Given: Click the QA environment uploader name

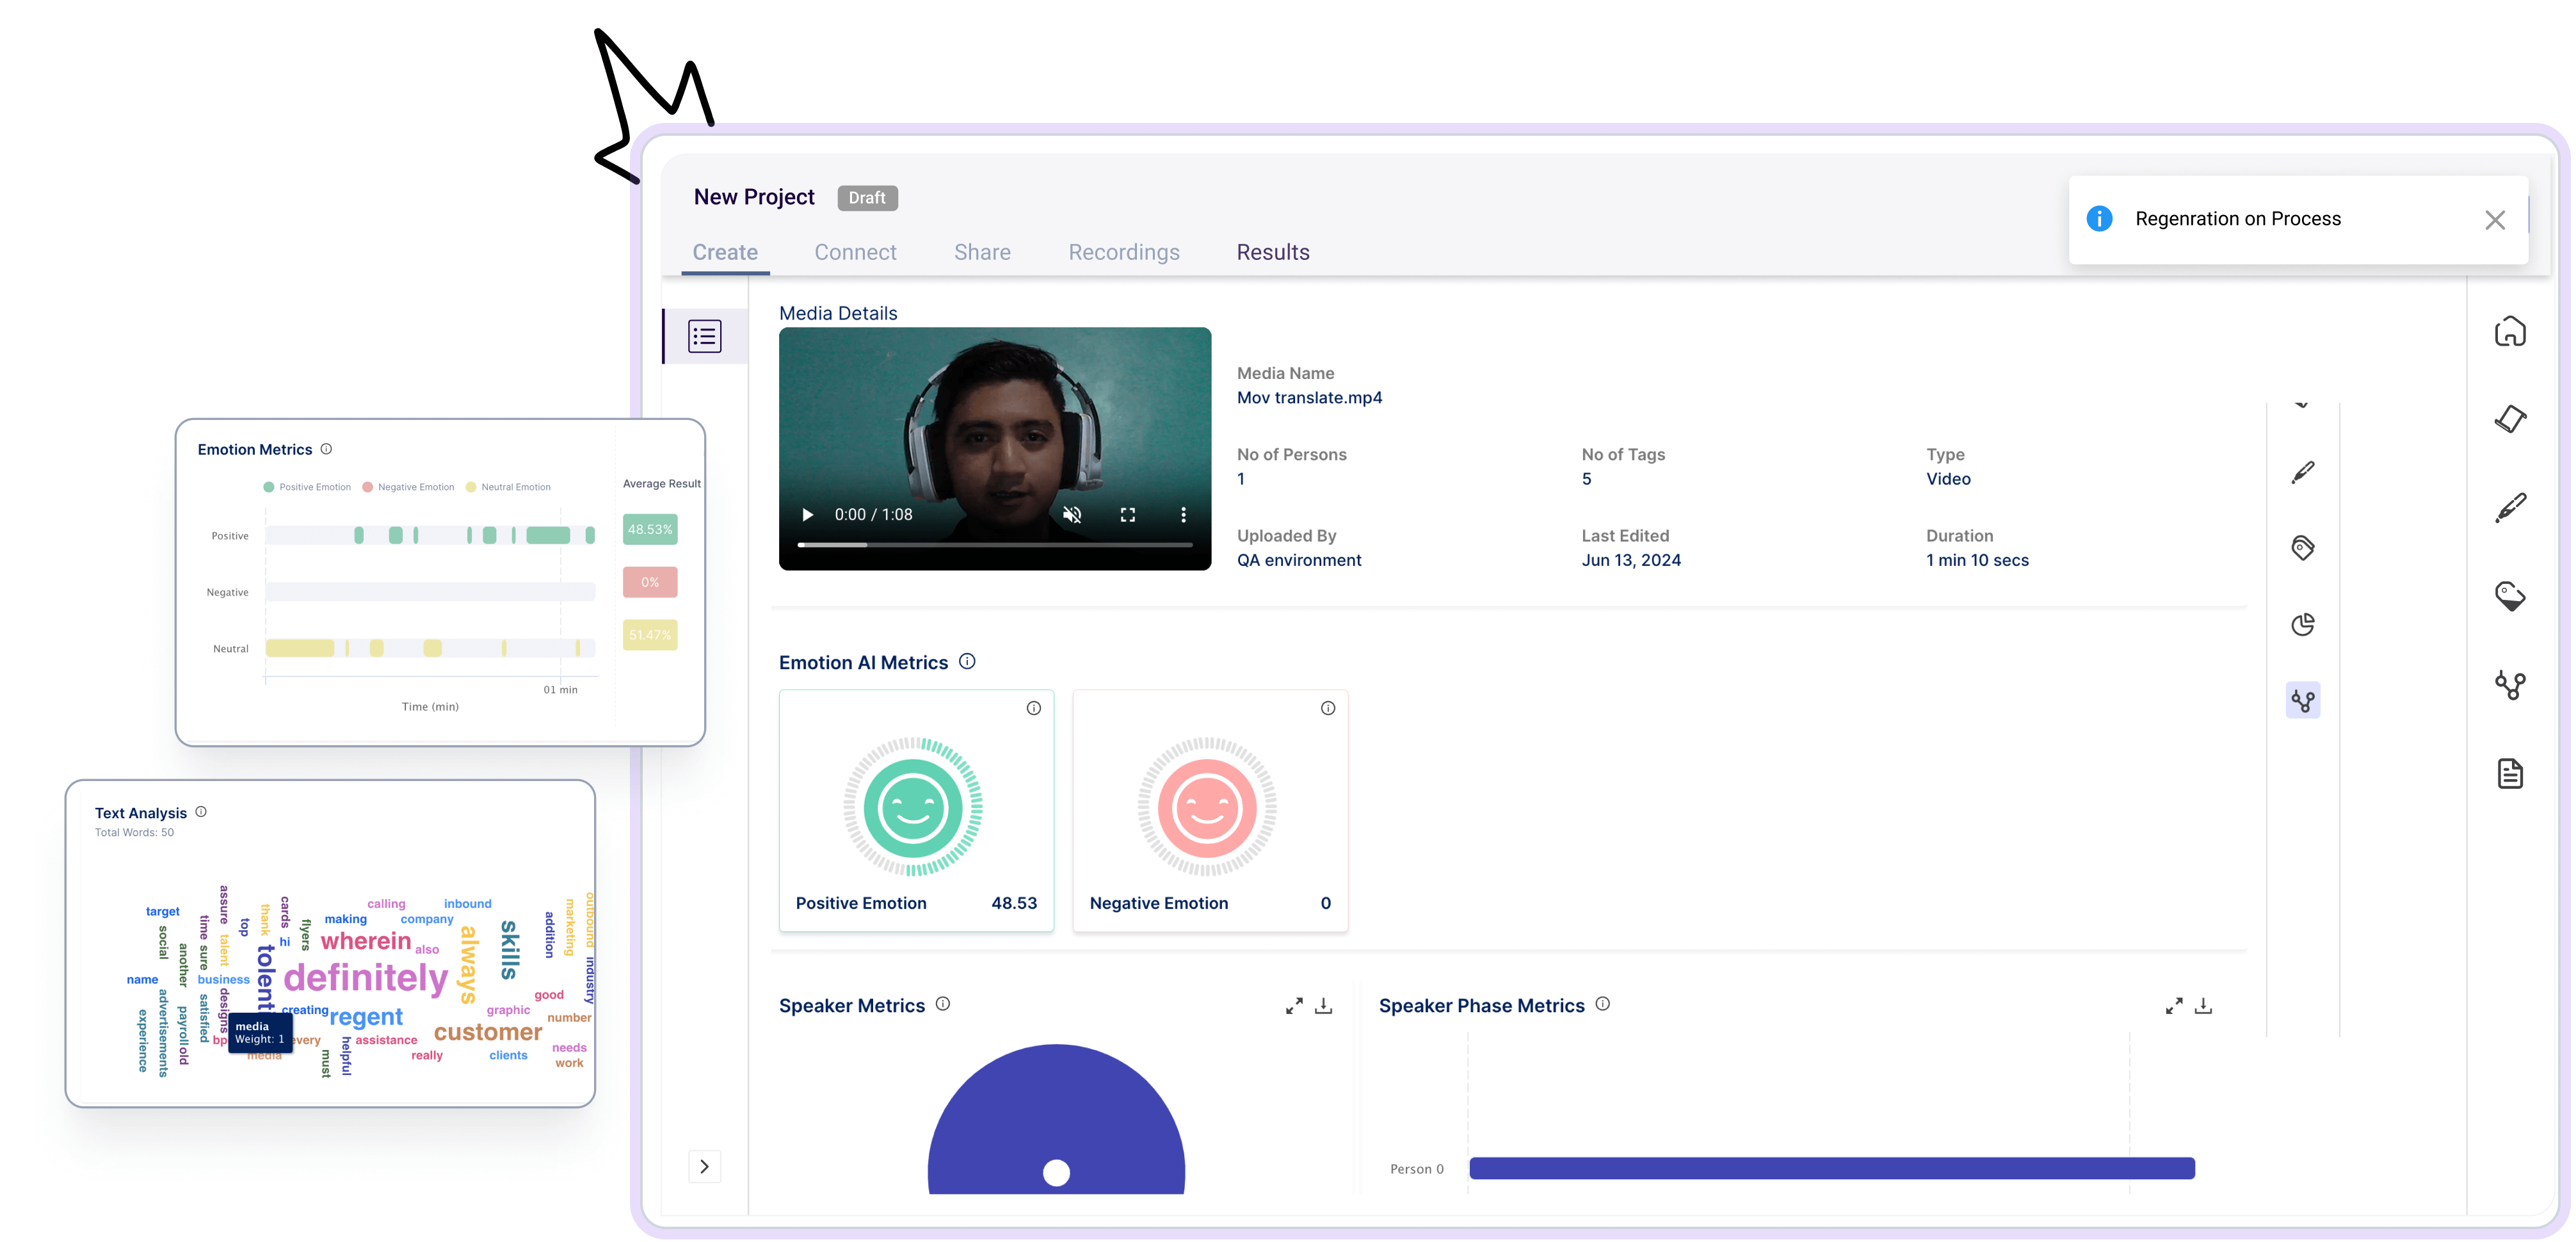Looking at the screenshot, I should [x=1299, y=560].
